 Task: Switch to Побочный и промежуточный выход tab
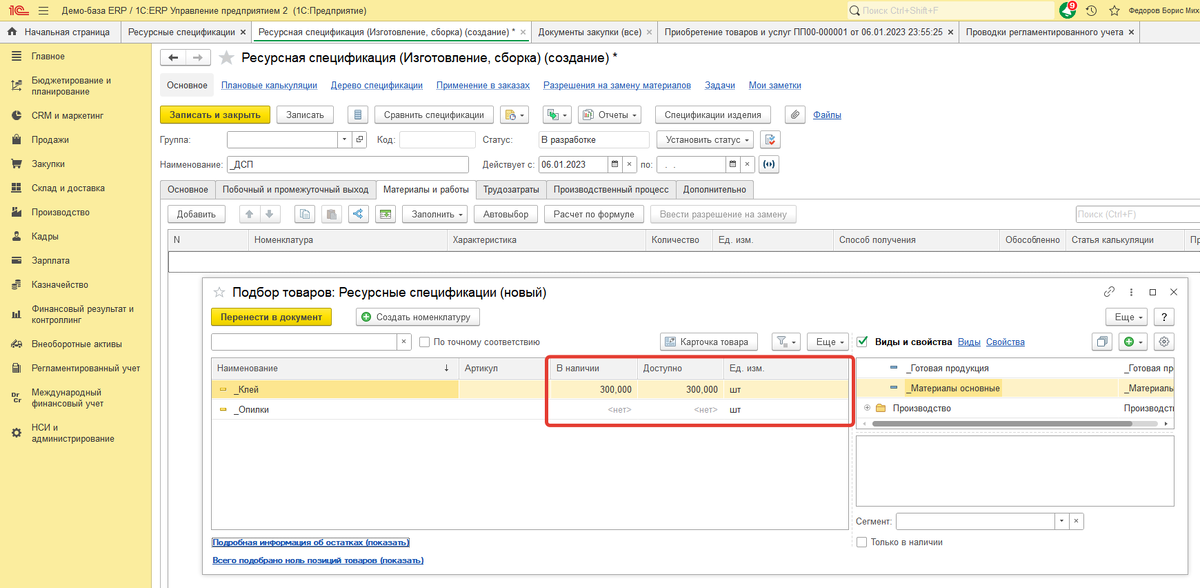coord(294,189)
